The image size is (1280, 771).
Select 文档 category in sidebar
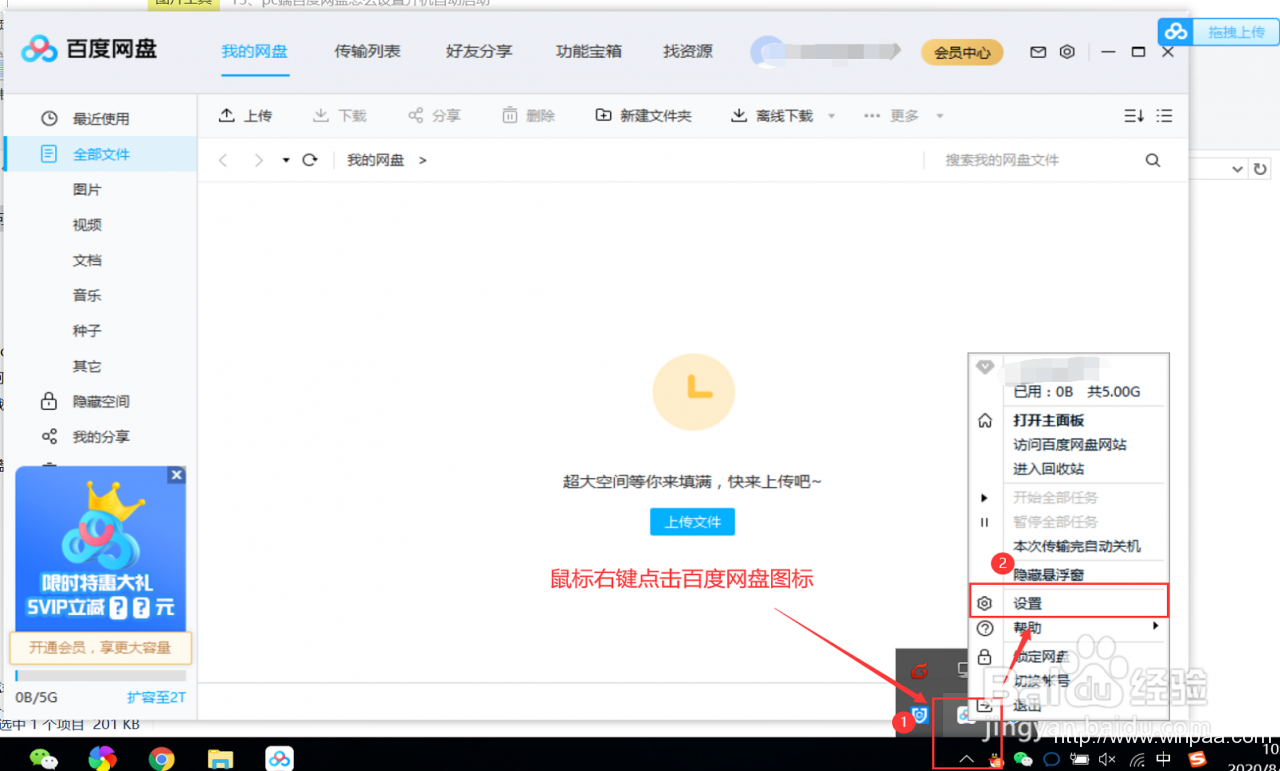(87, 260)
